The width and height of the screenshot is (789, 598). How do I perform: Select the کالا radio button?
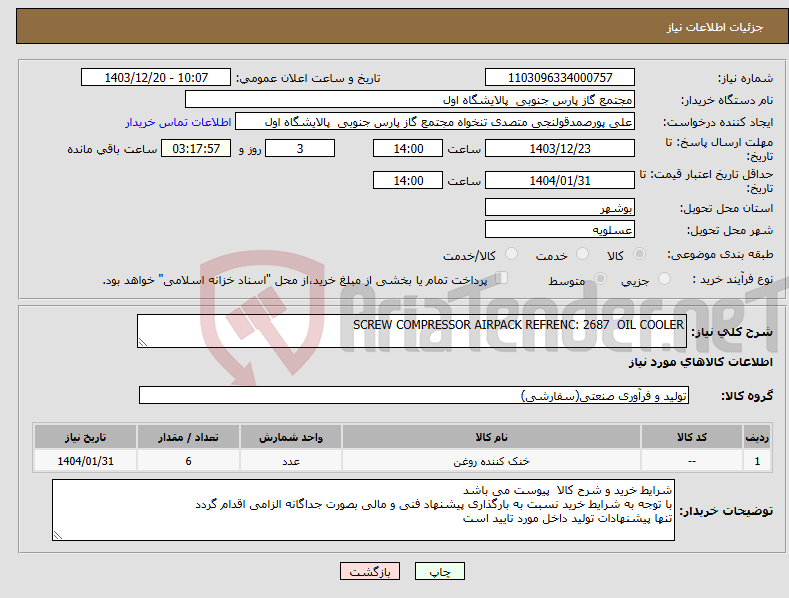(639, 254)
